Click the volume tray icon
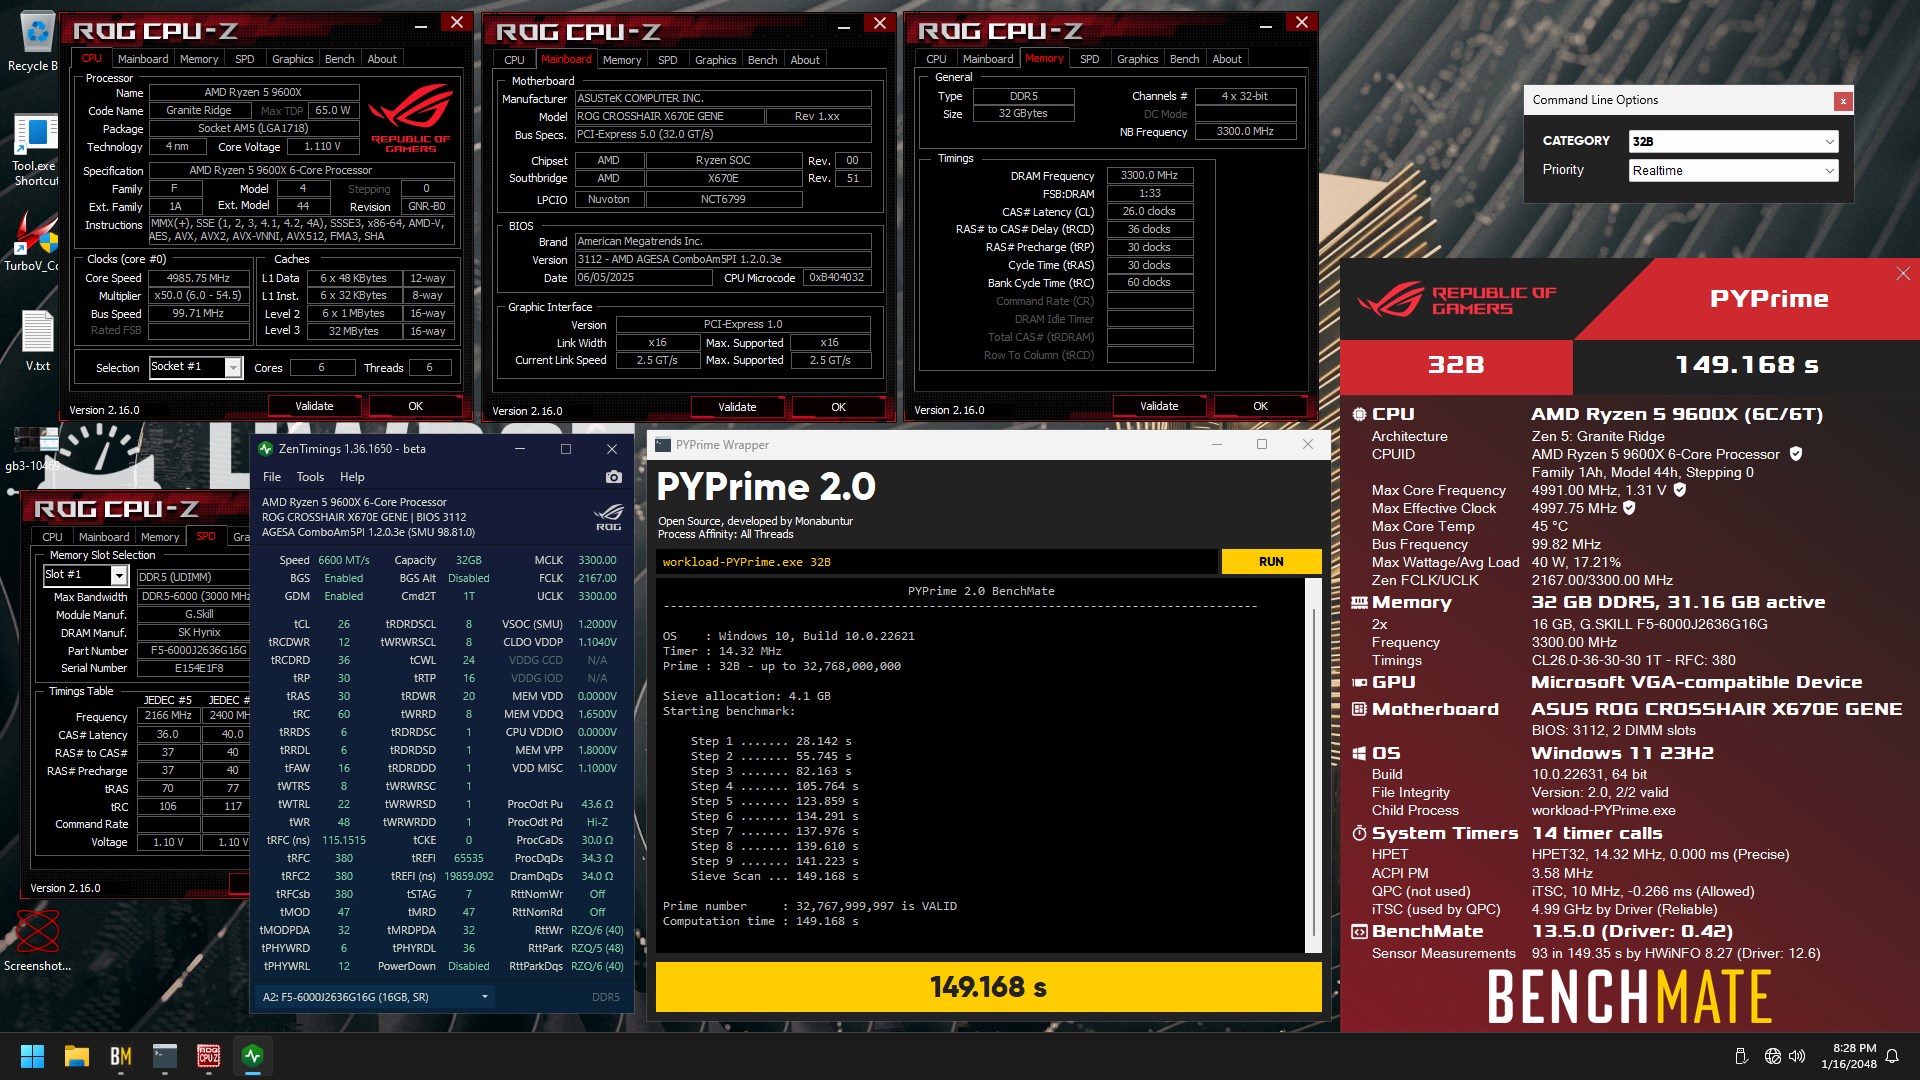The width and height of the screenshot is (1920, 1080). click(1797, 1056)
